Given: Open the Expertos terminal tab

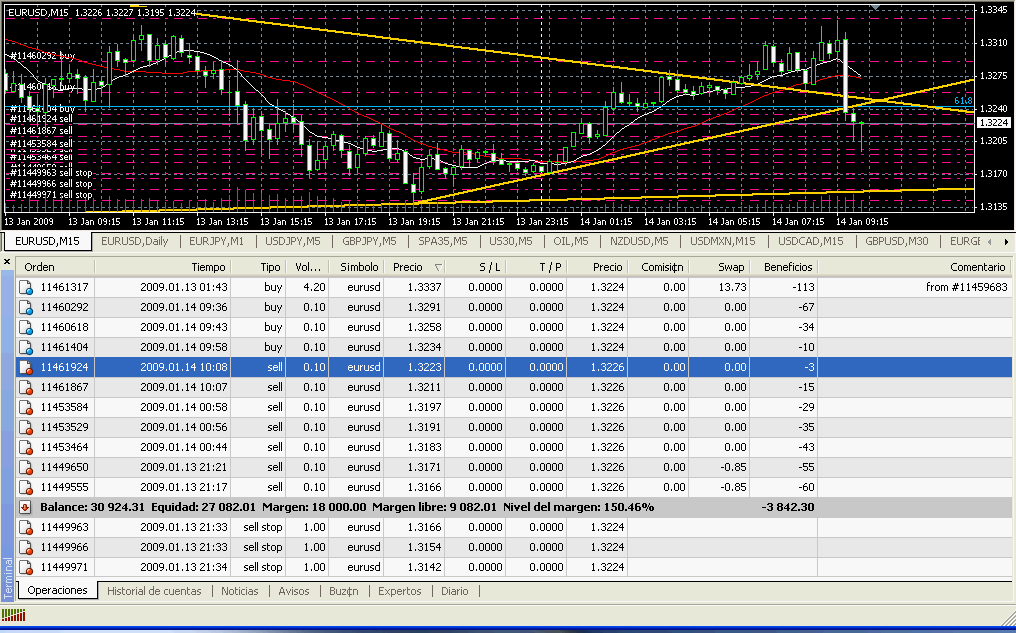Looking at the screenshot, I should coord(399,591).
